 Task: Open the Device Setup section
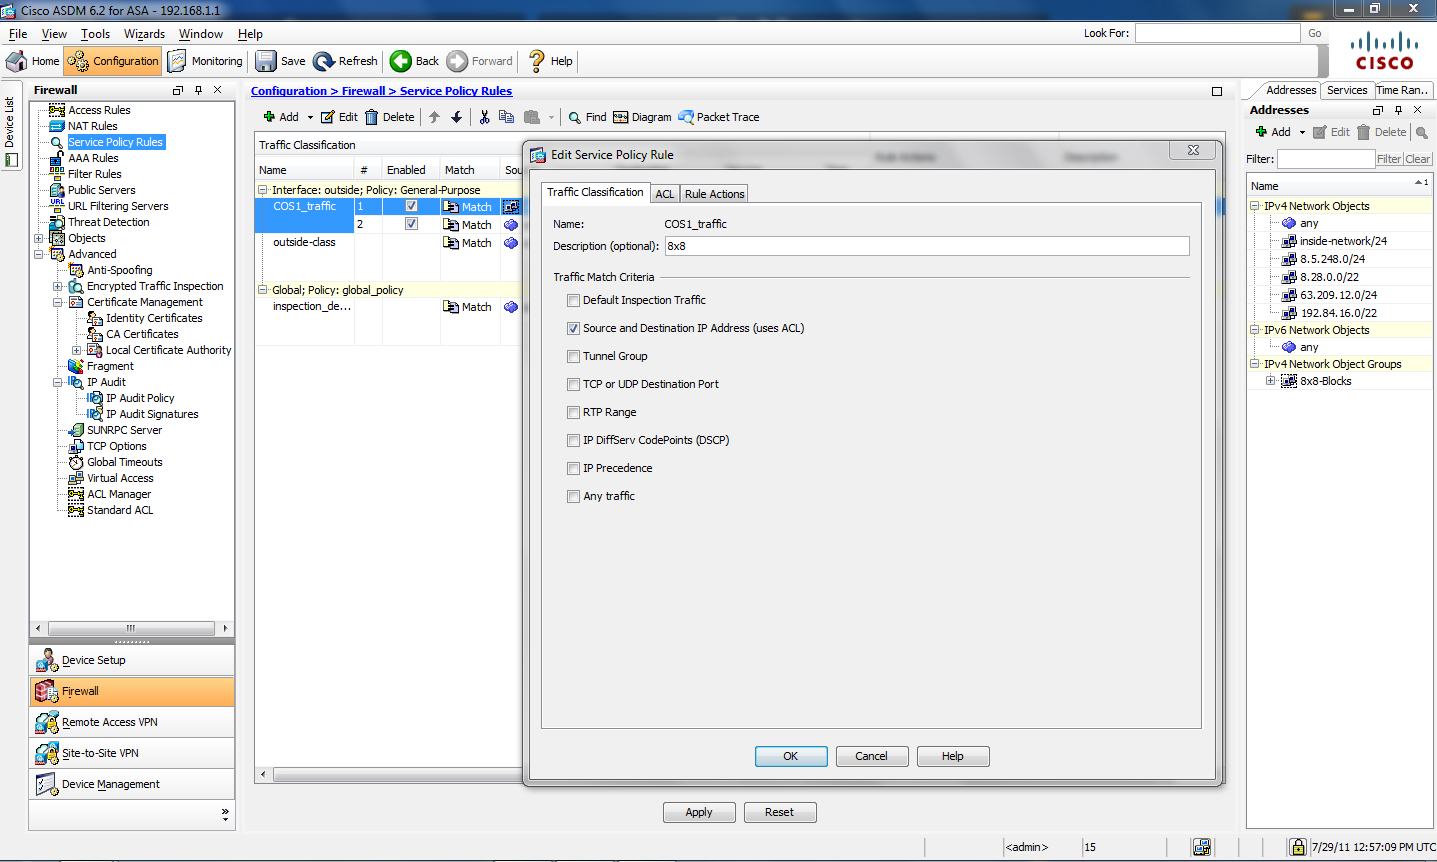coord(132,660)
